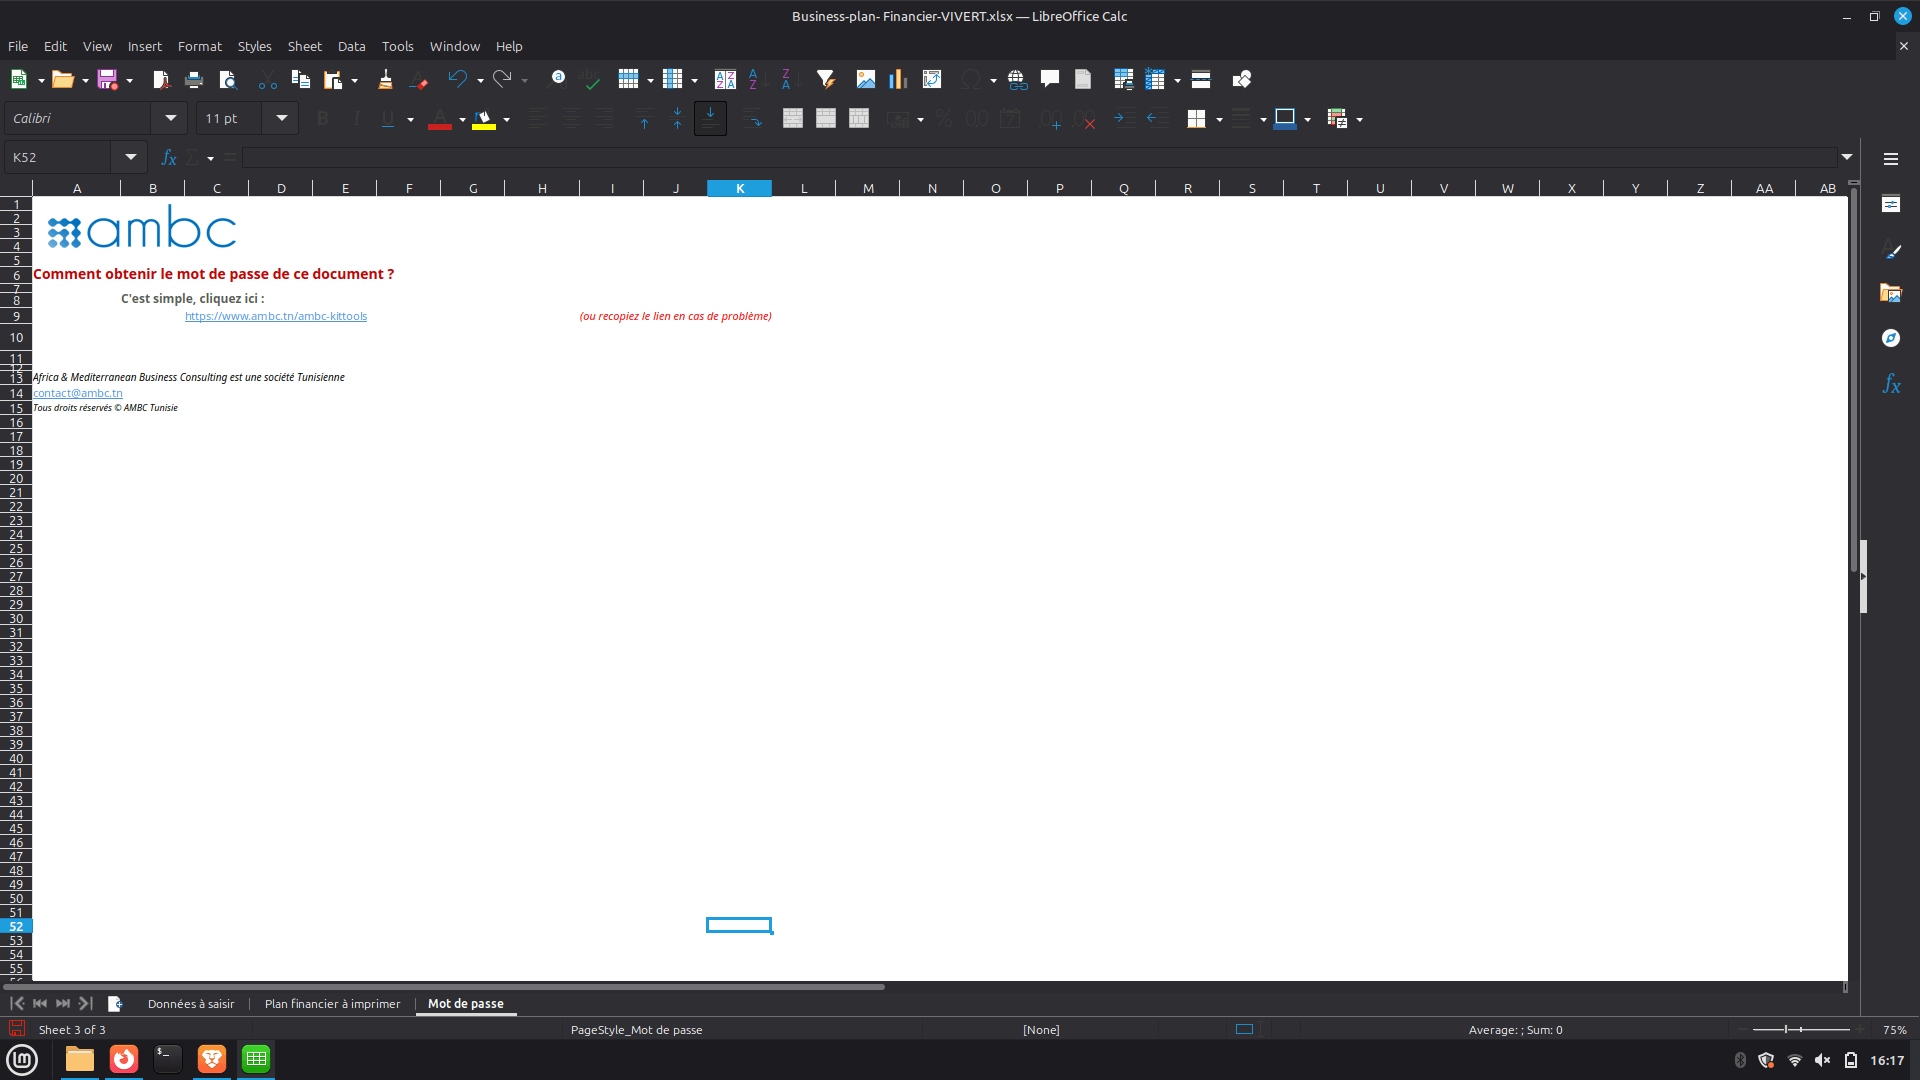Image resolution: width=1920 pixels, height=1080 pixels.
Task: Open the font size dropdown showing 11 pt
Action: tap(282, 118)
